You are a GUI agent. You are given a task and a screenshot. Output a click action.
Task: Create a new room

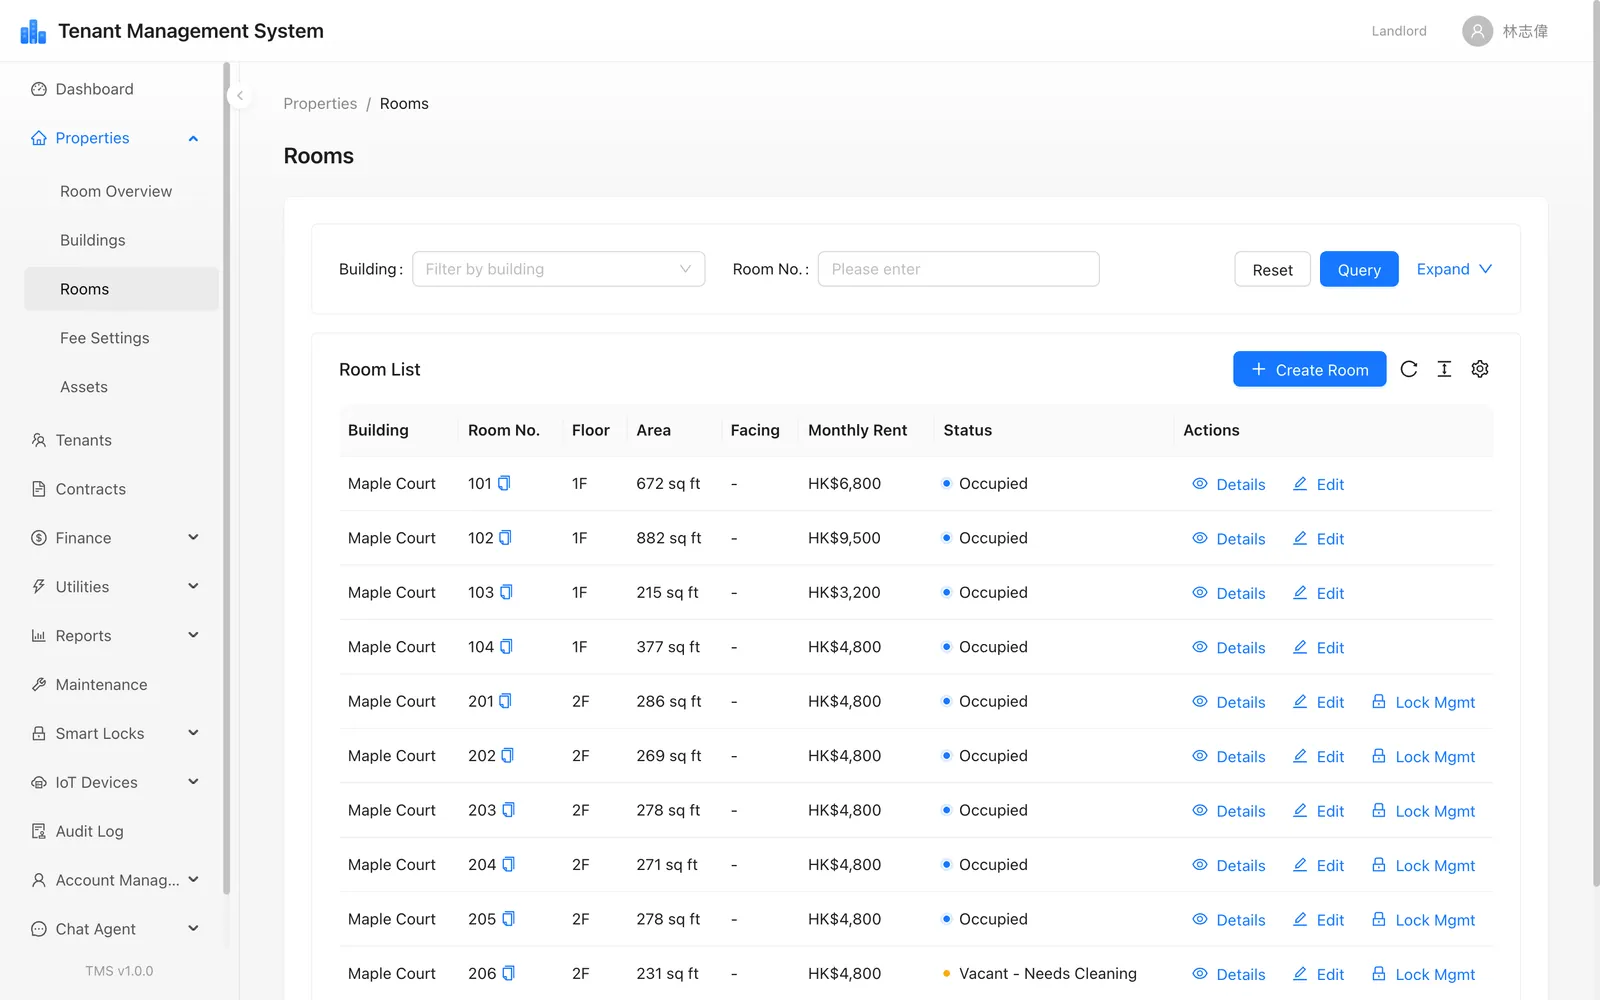click(1309, 369)
